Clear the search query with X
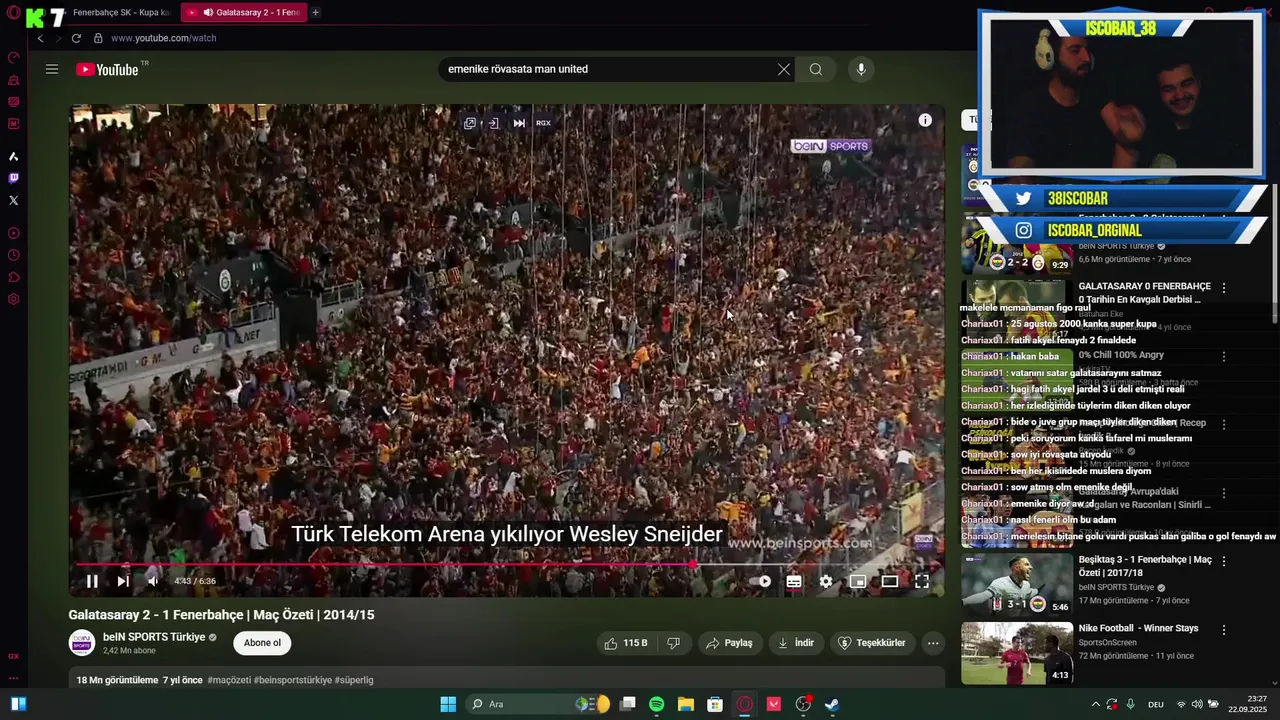 point(784,69)
